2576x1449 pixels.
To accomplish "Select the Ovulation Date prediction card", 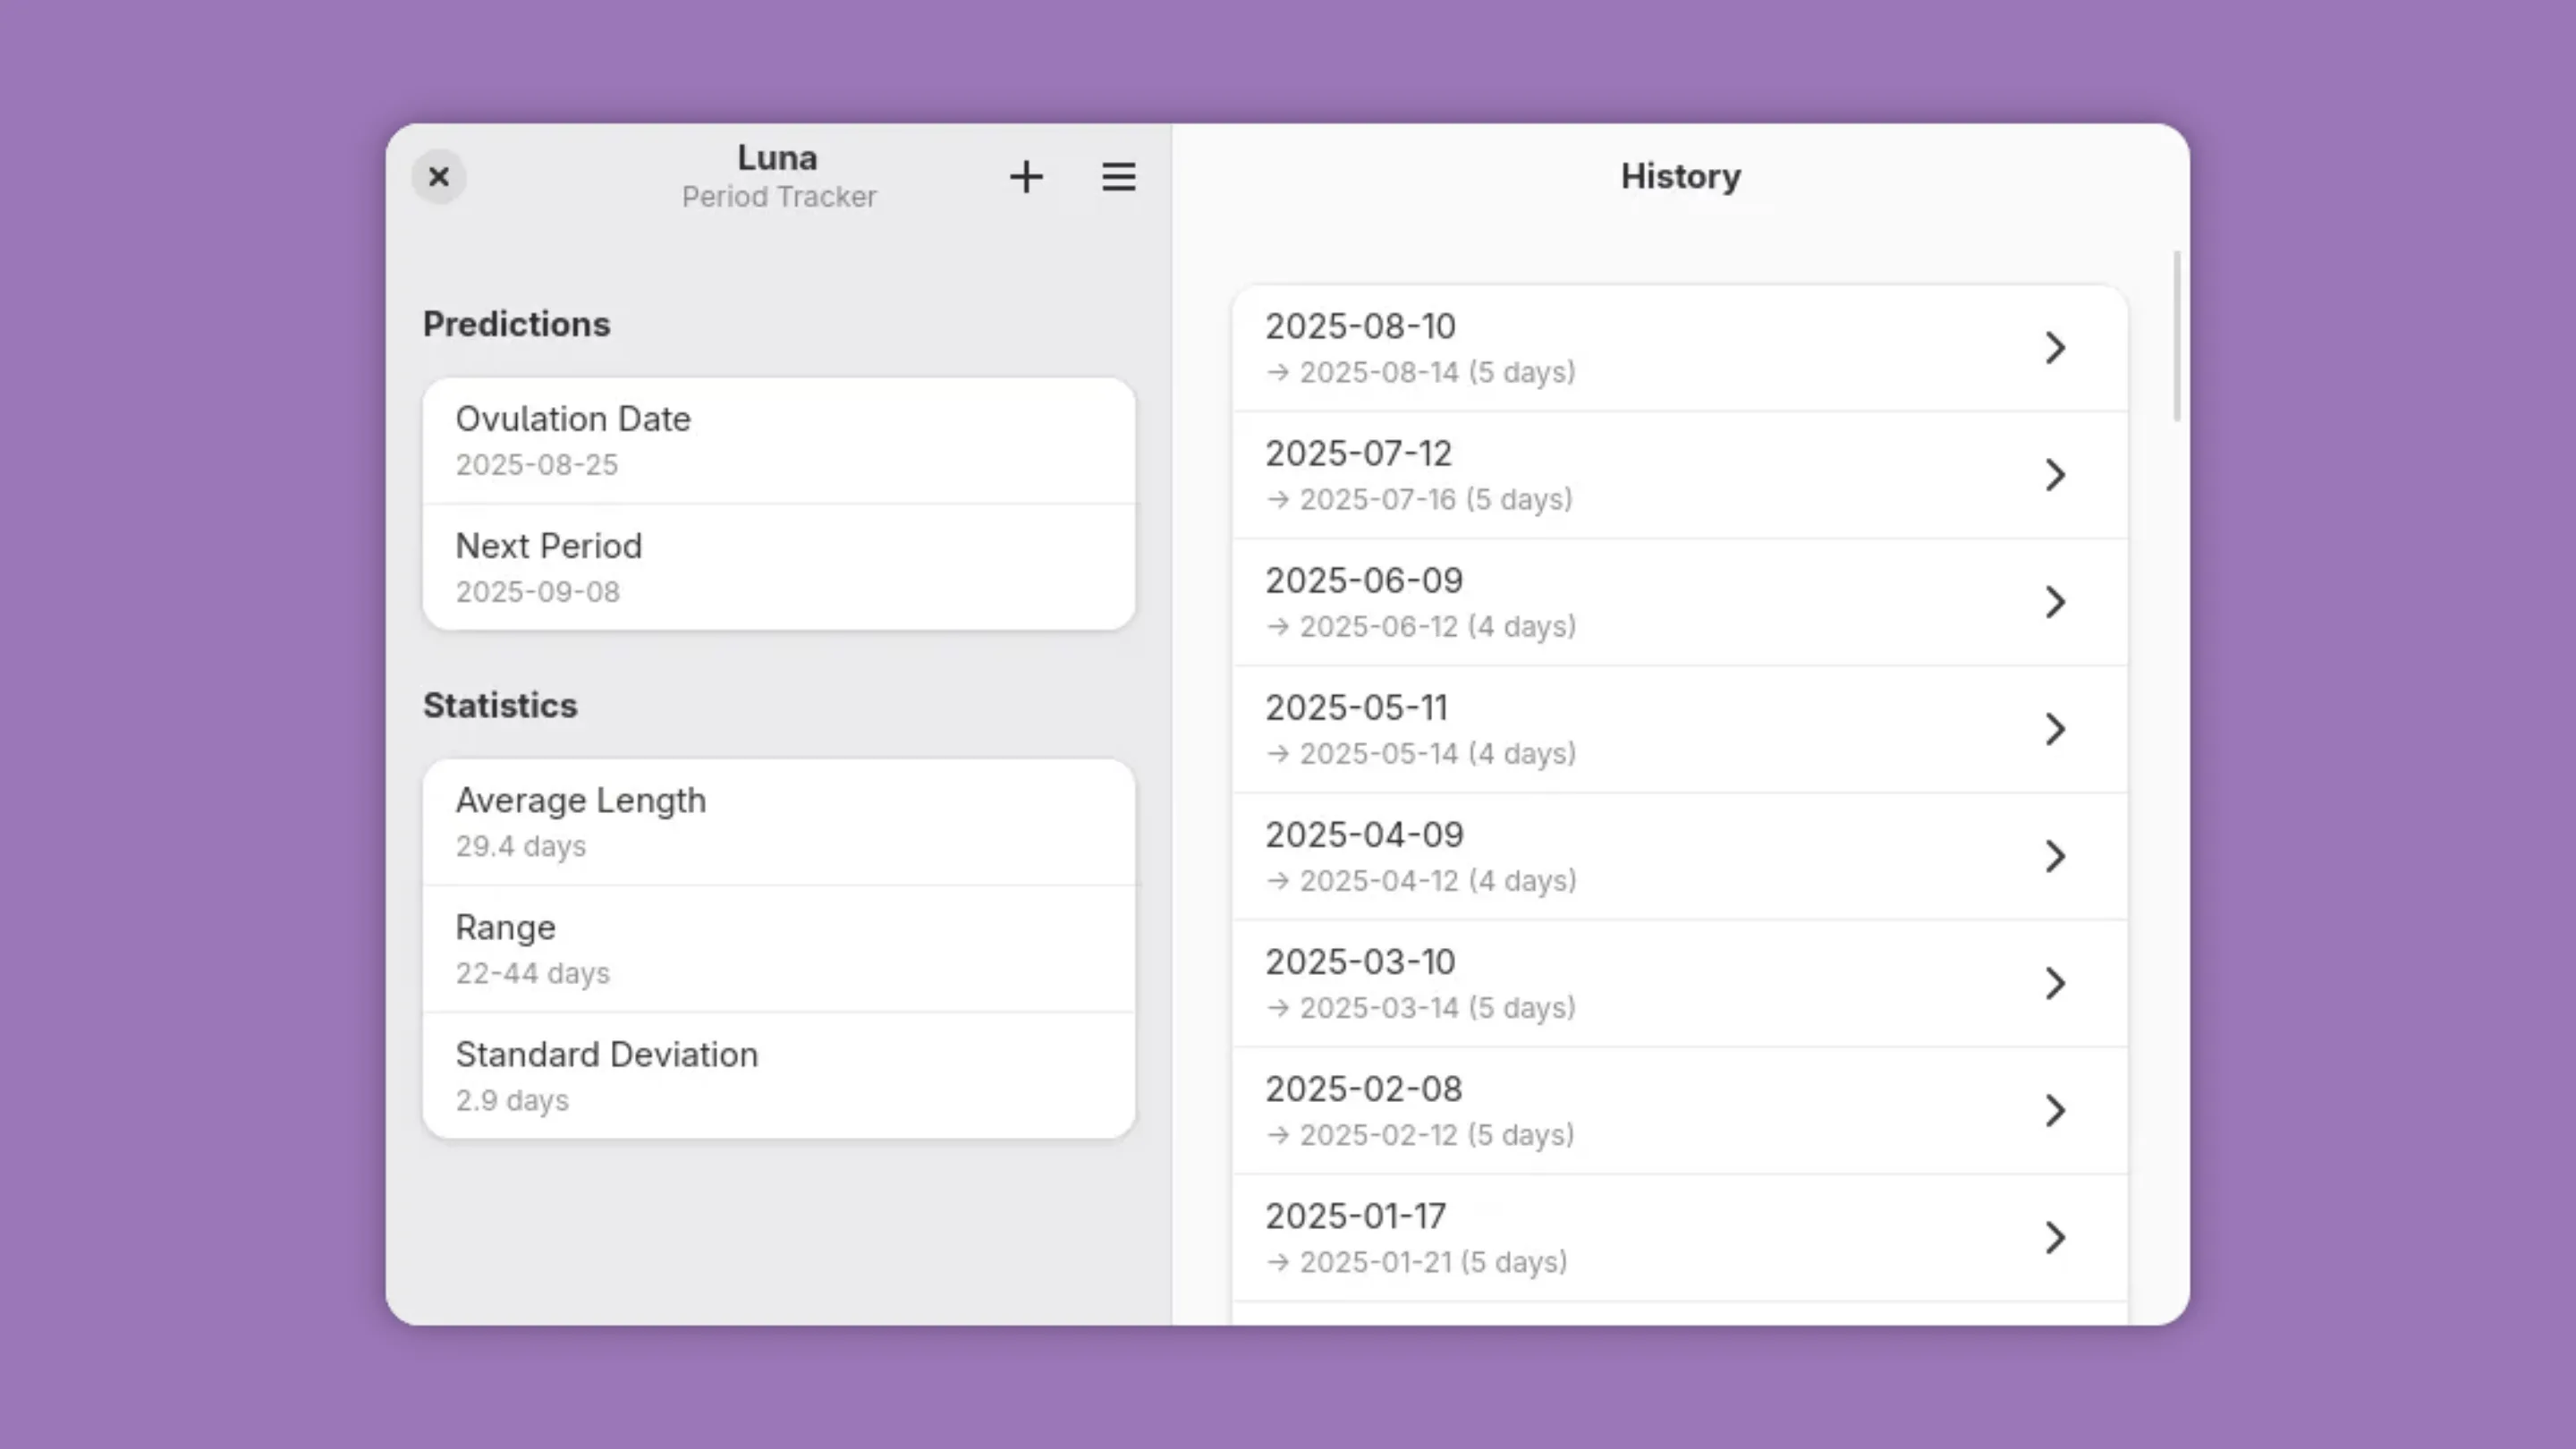I will coord(779,440).
